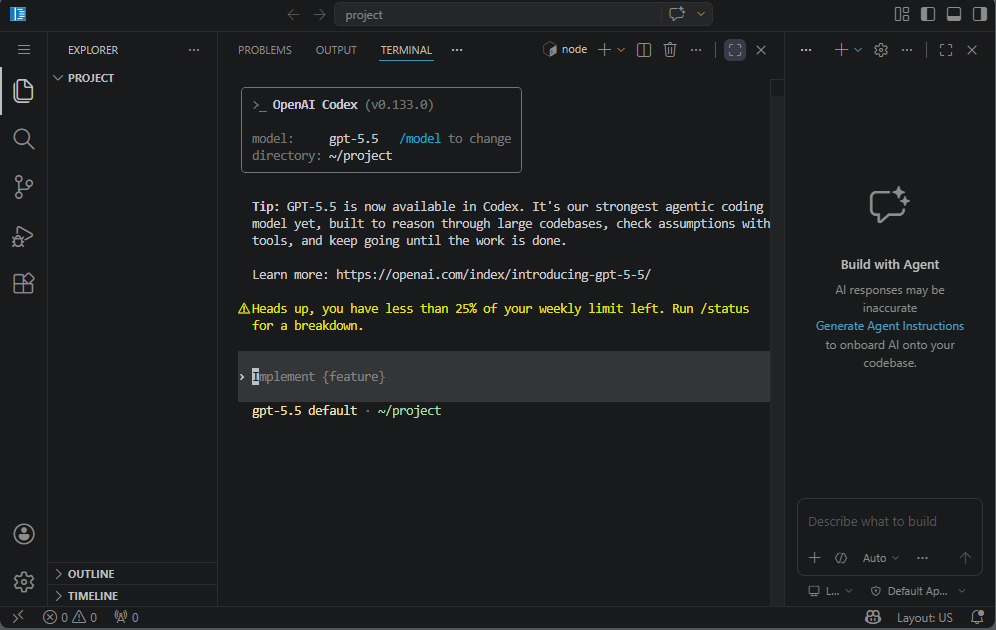Open the Extensions view
Viewport: 996px width, 630px height.
coord(24,283)
